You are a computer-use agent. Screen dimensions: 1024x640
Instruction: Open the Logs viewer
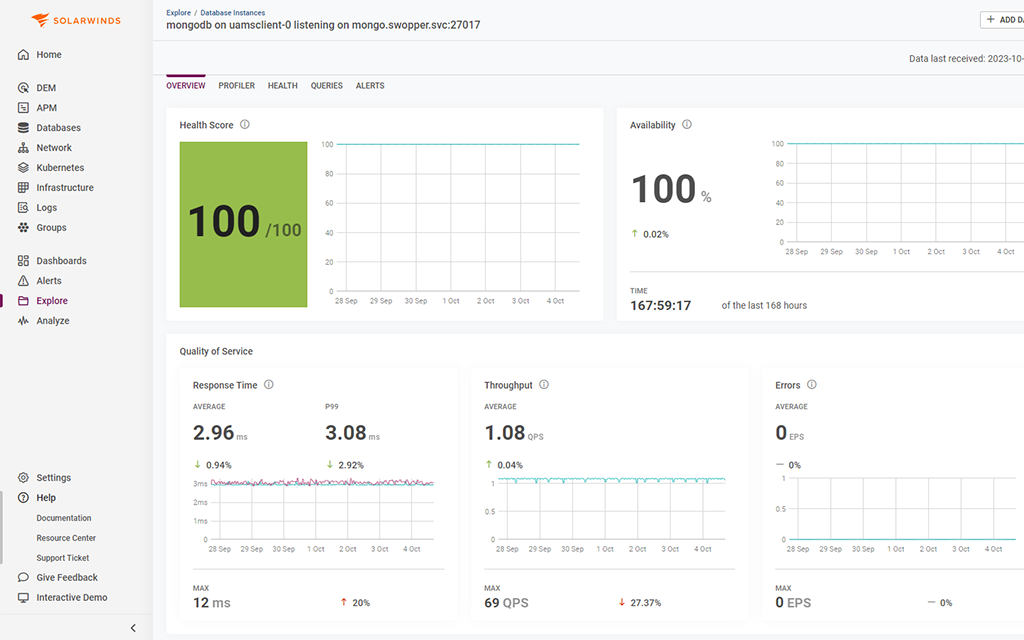[48, 207]
